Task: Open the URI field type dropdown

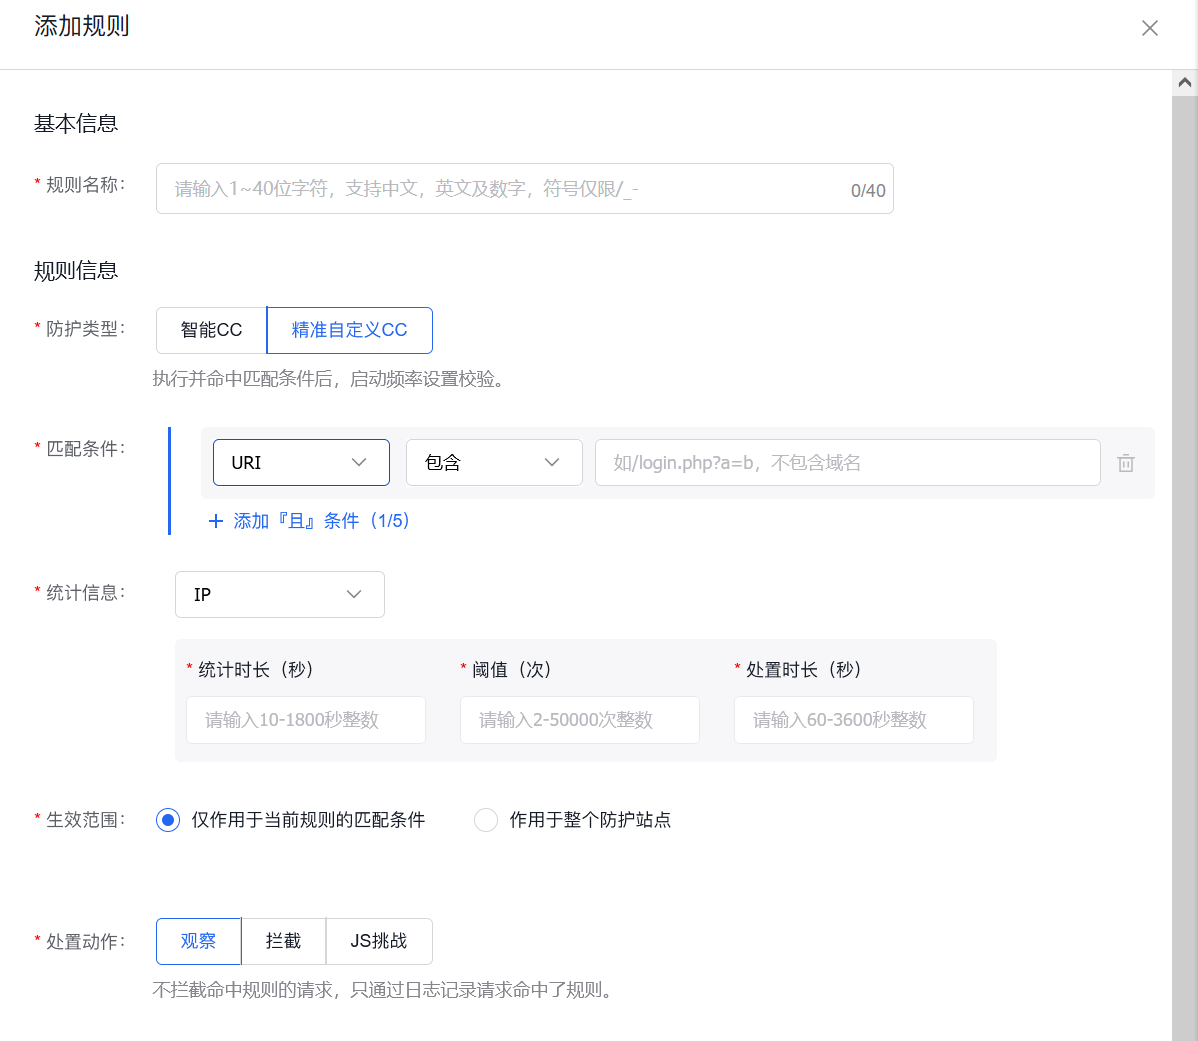Action: tap(300, 462)
